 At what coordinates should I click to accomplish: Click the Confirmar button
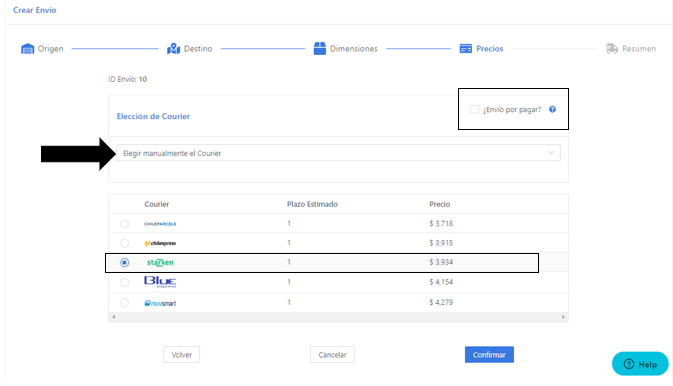pos(489,355)
